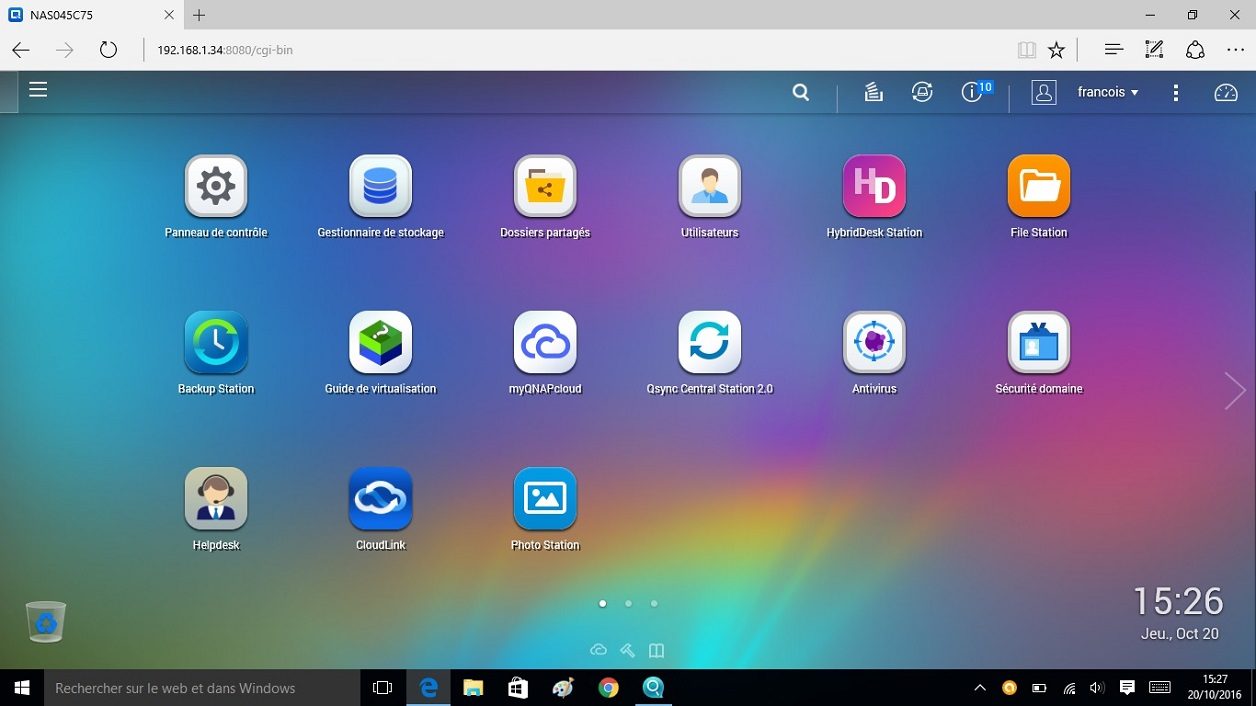The image size is (1256, 706).
Task: Open Task View on taskbar
Action: 382,688
